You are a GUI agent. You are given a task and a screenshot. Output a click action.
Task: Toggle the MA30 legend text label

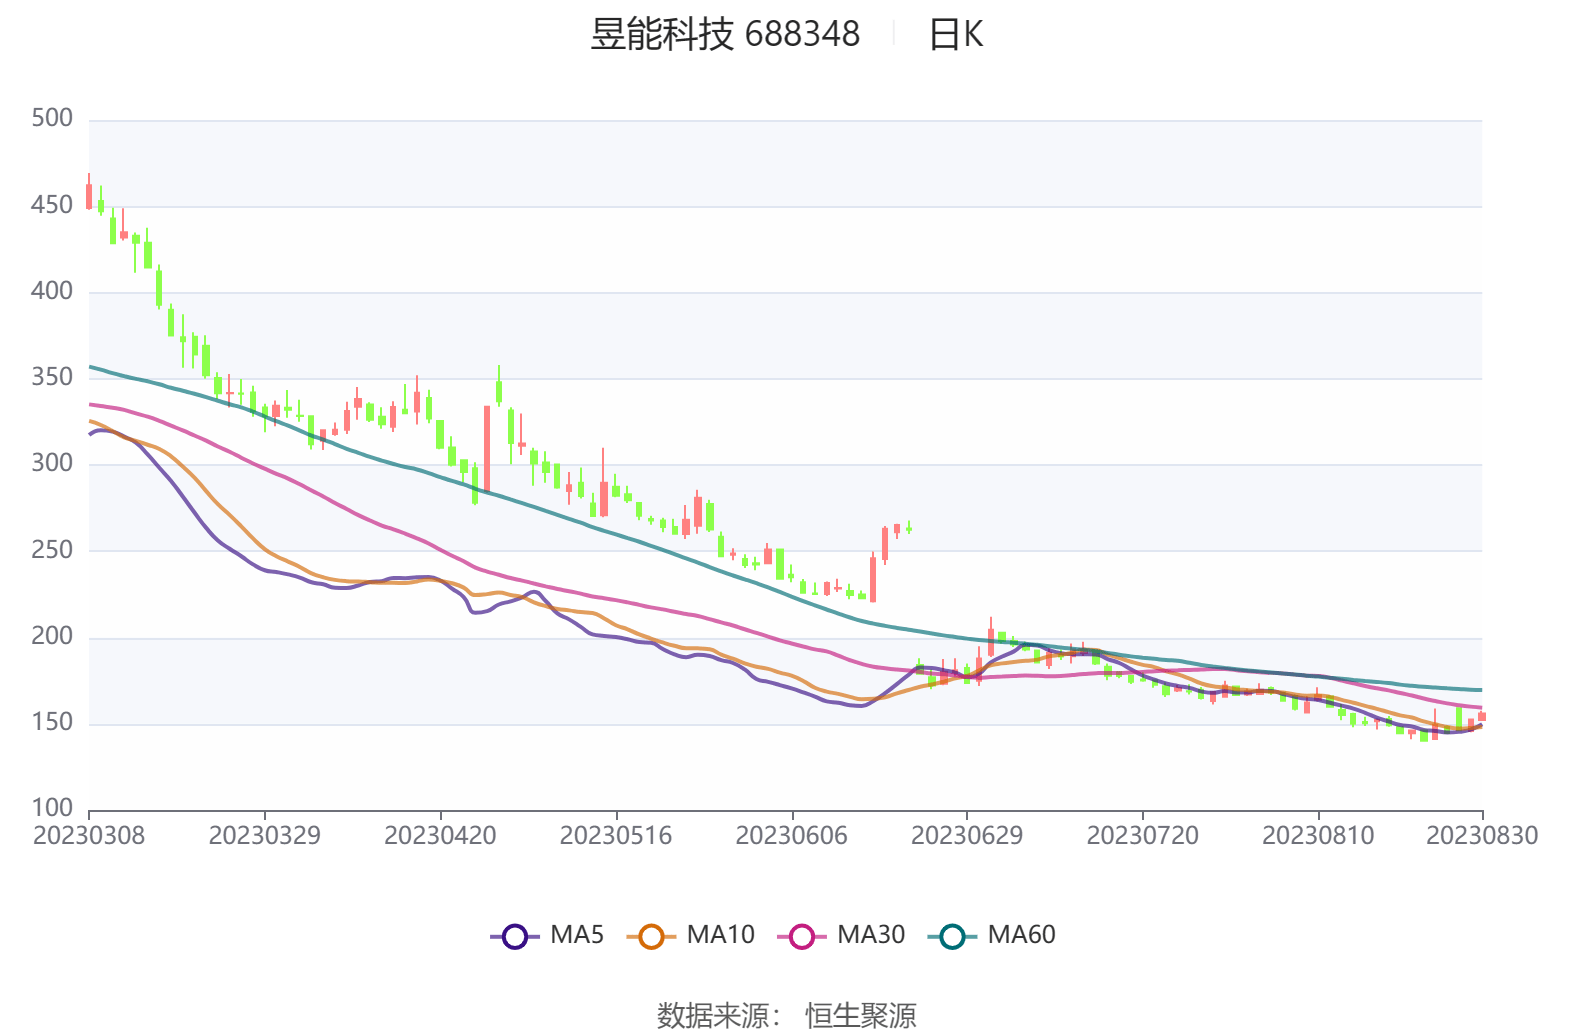click(870, 935)
